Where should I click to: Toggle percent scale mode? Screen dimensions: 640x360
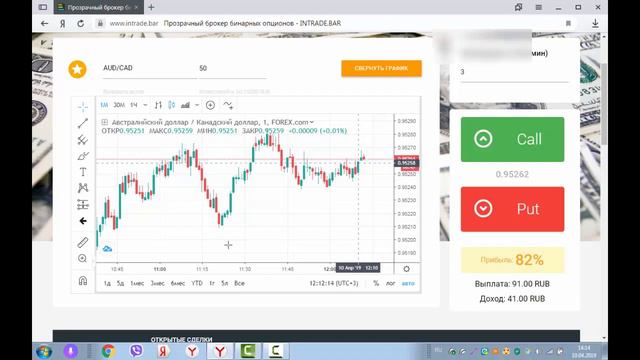376,283
